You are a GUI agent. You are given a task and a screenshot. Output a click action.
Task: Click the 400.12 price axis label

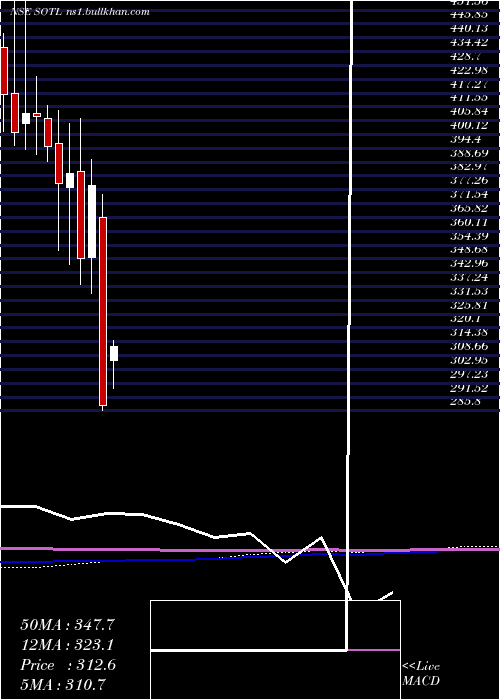[x=469, y=125]
